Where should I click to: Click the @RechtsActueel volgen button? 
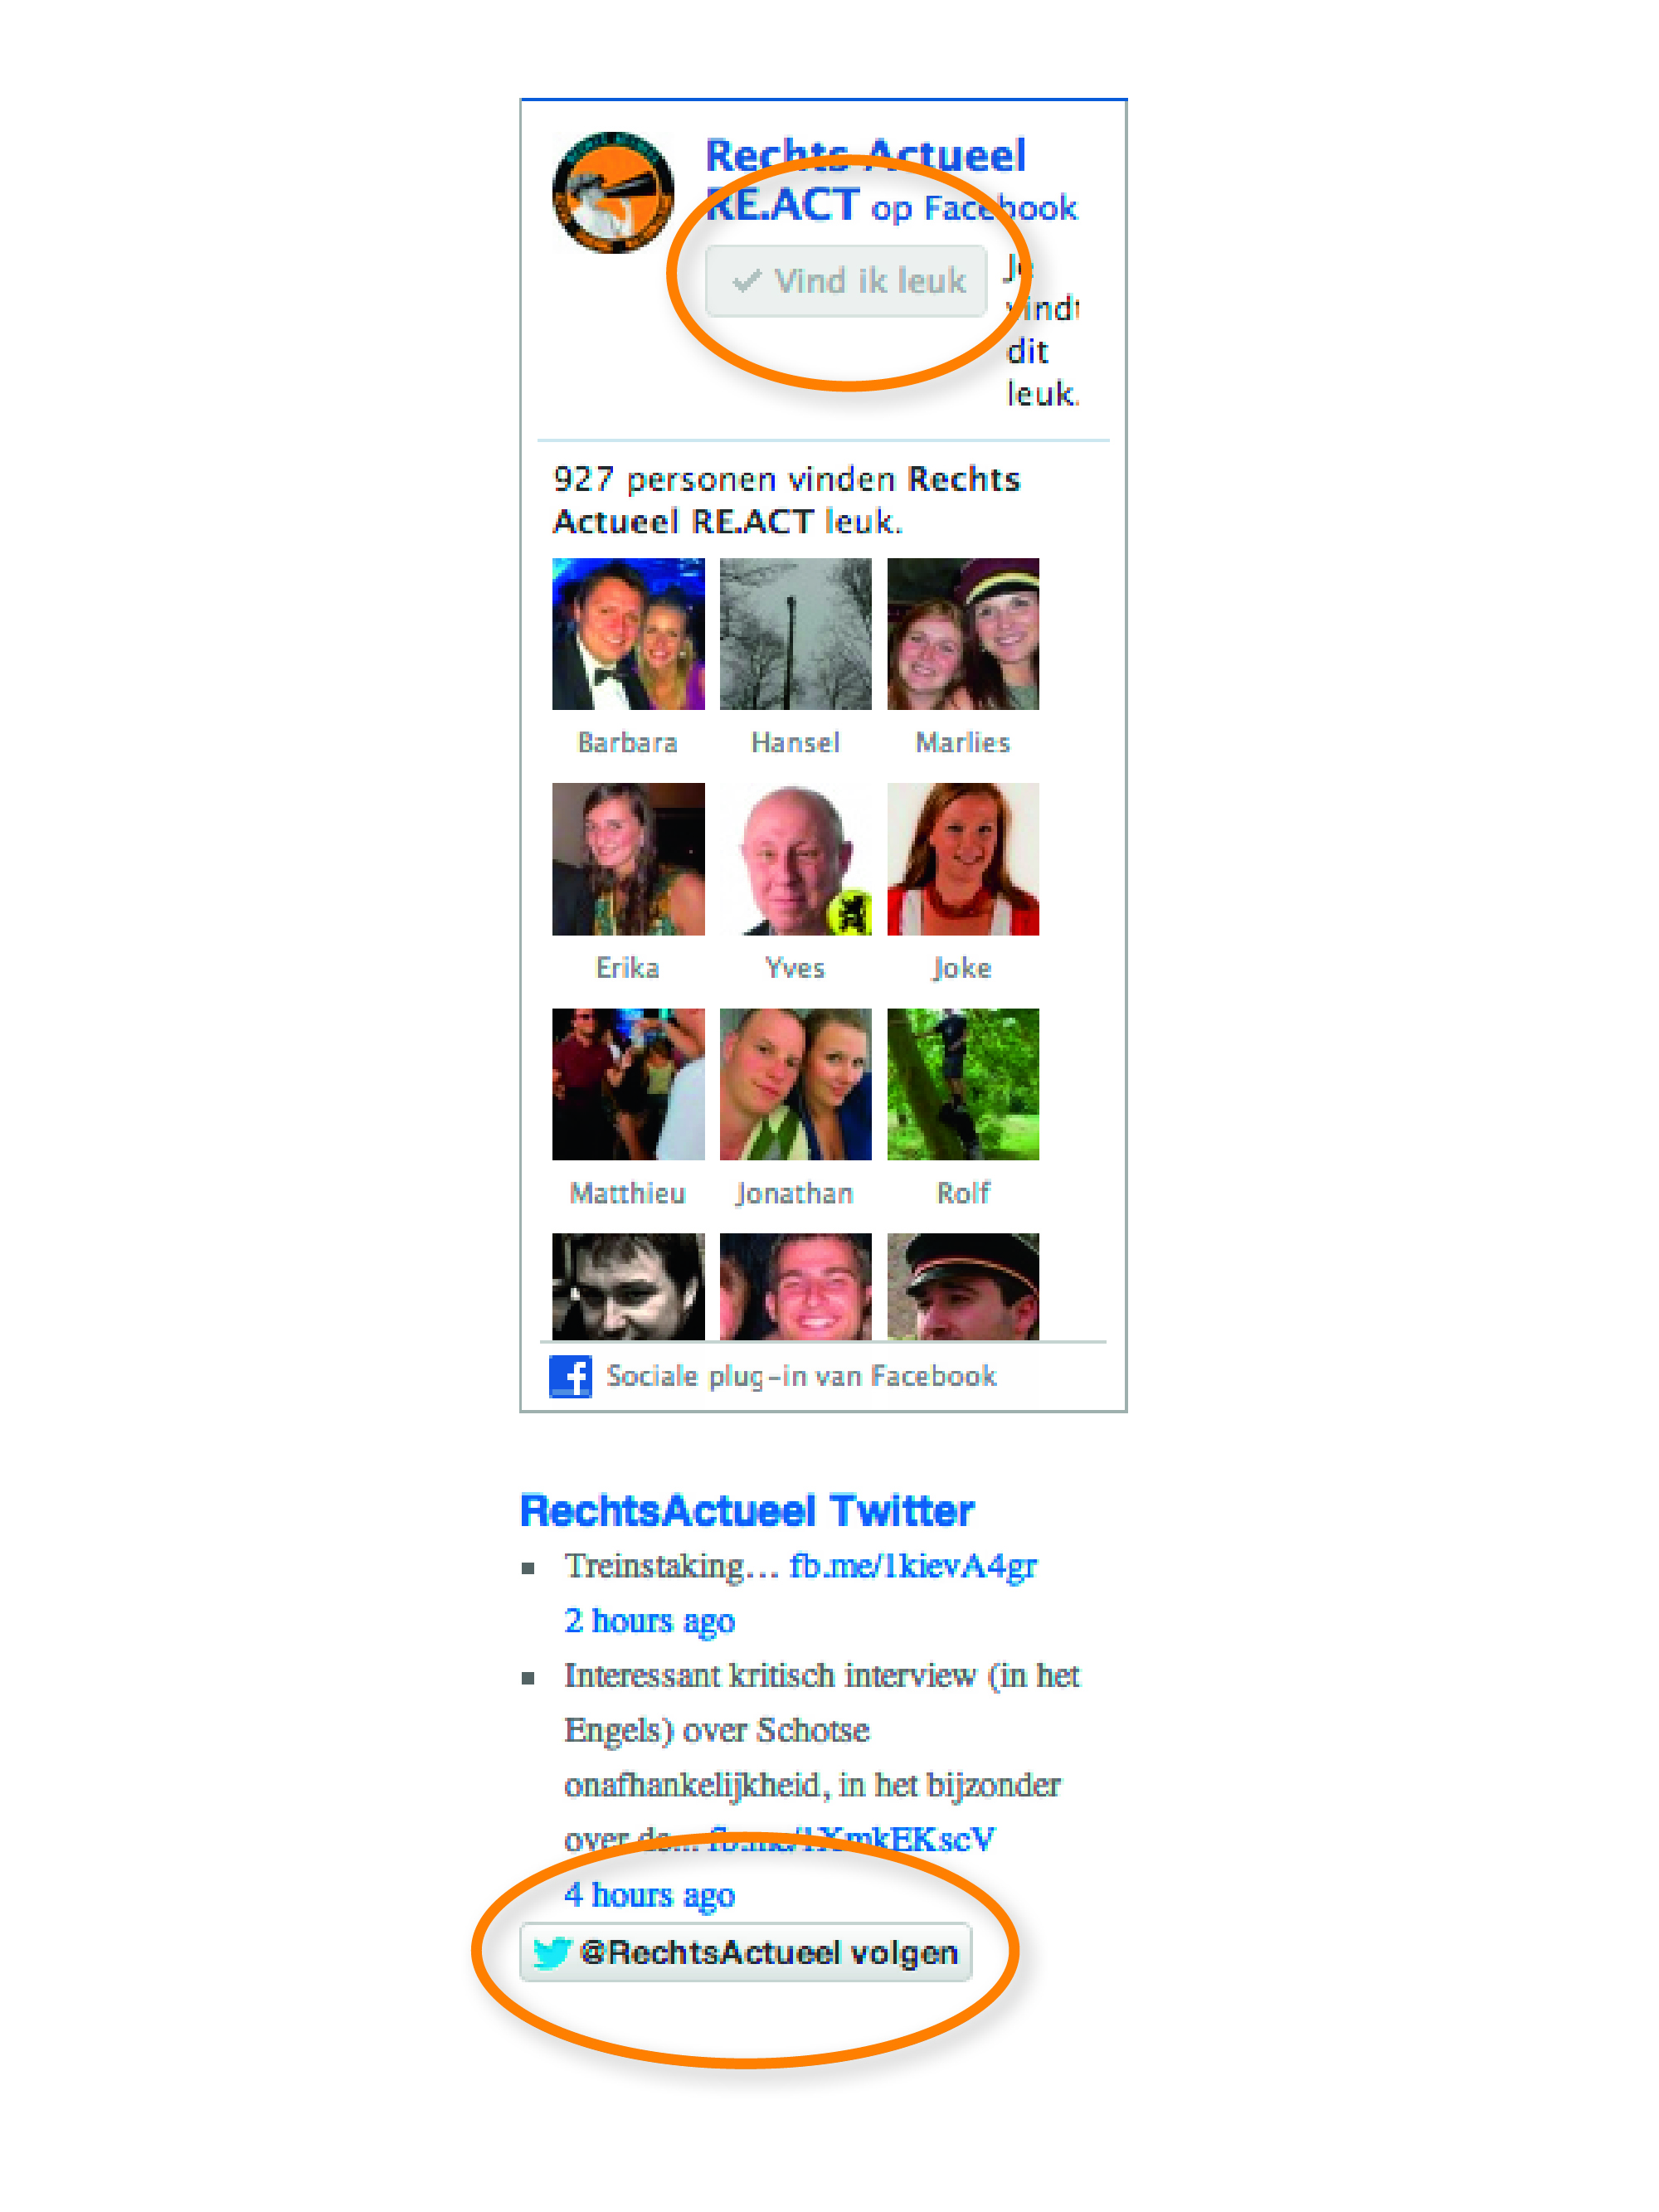745,1951
